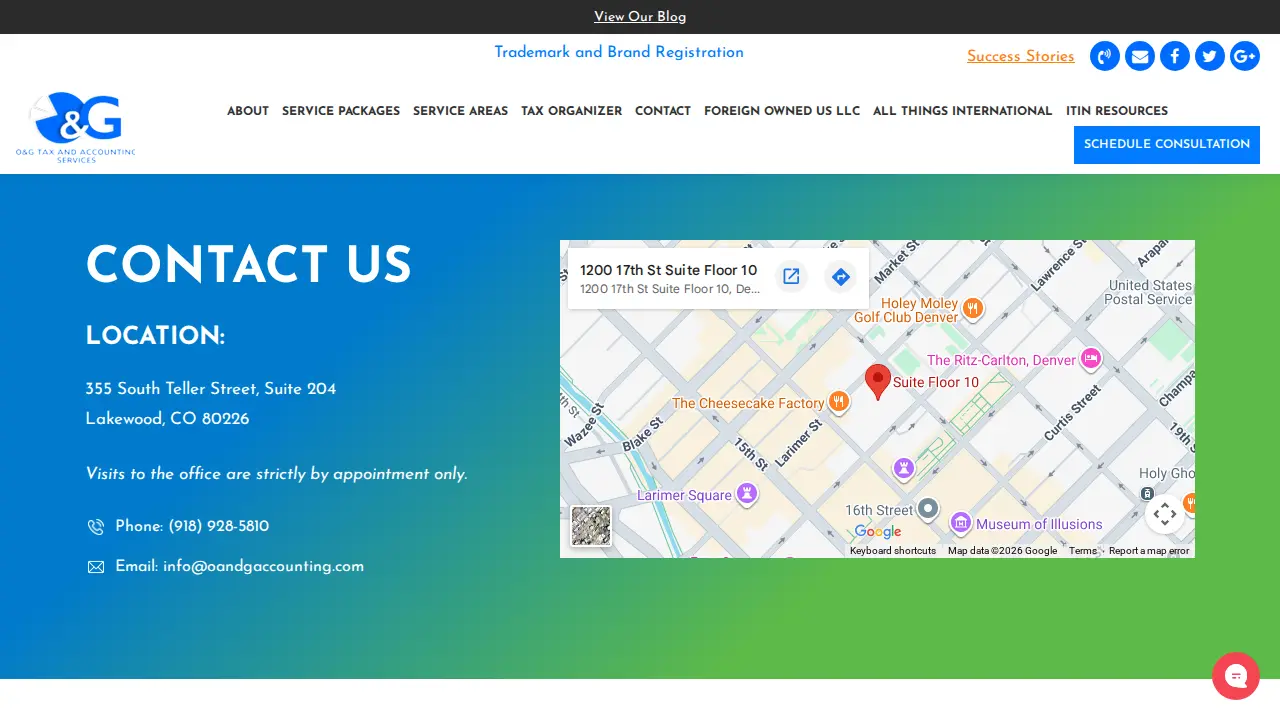
Task: Open the Twitter social icon
Action: point(1210,56)
